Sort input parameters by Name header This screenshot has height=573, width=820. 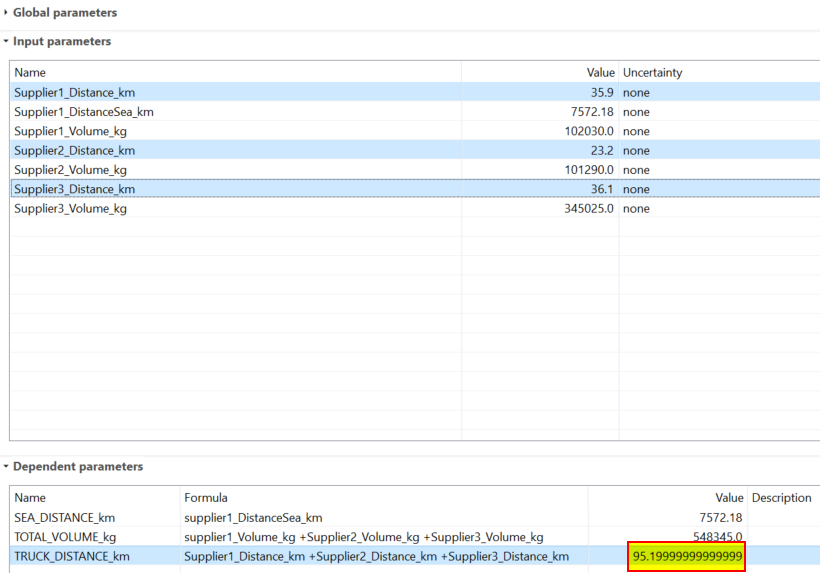30,73
